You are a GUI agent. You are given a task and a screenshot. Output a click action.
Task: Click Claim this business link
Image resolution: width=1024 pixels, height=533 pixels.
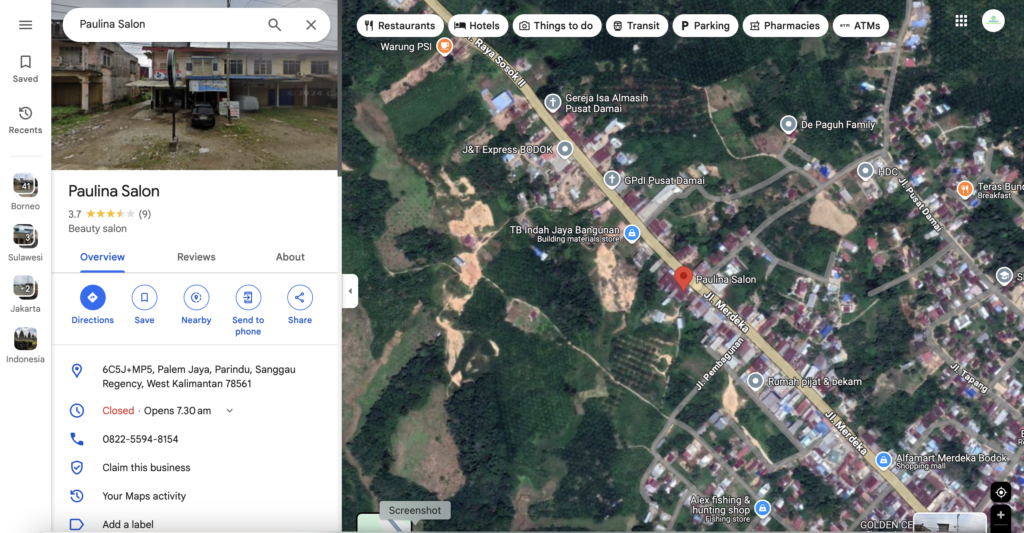(x=146, y=468)
